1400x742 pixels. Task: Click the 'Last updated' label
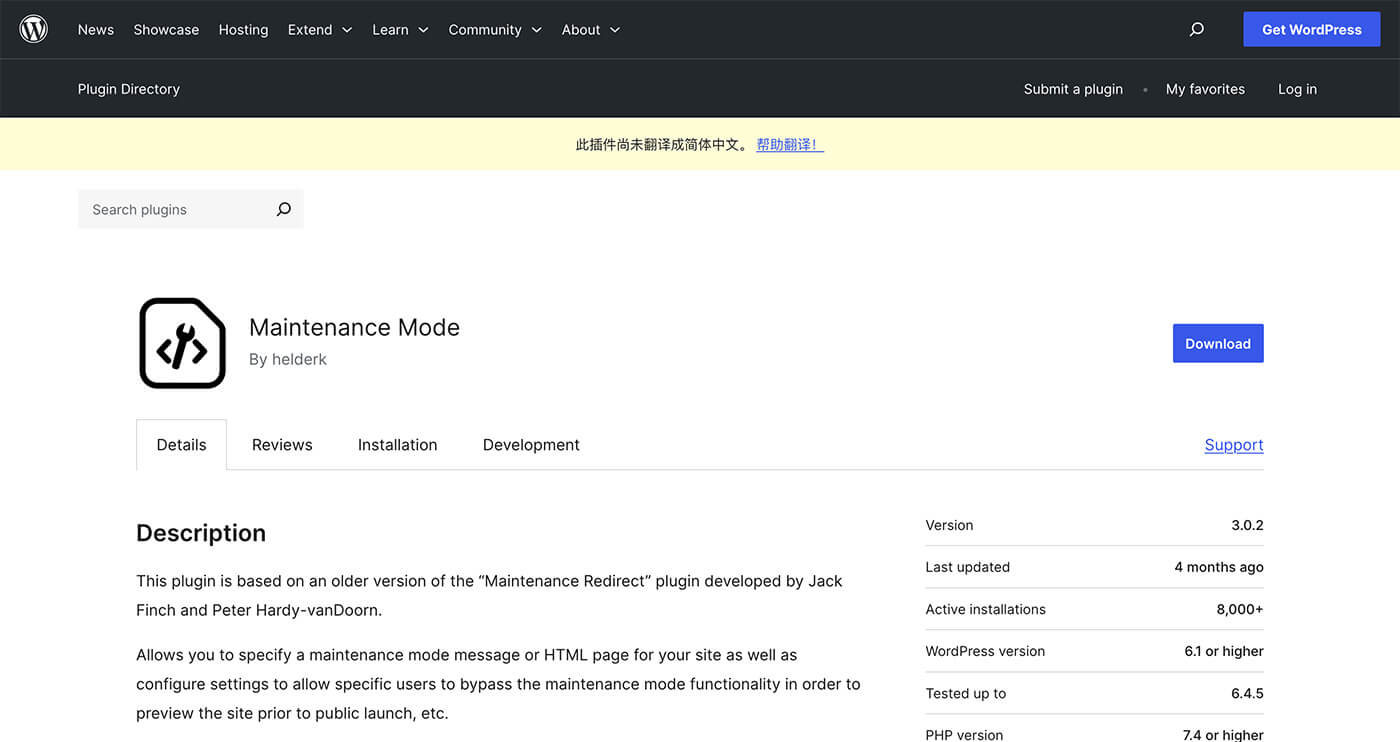point(968,567)
